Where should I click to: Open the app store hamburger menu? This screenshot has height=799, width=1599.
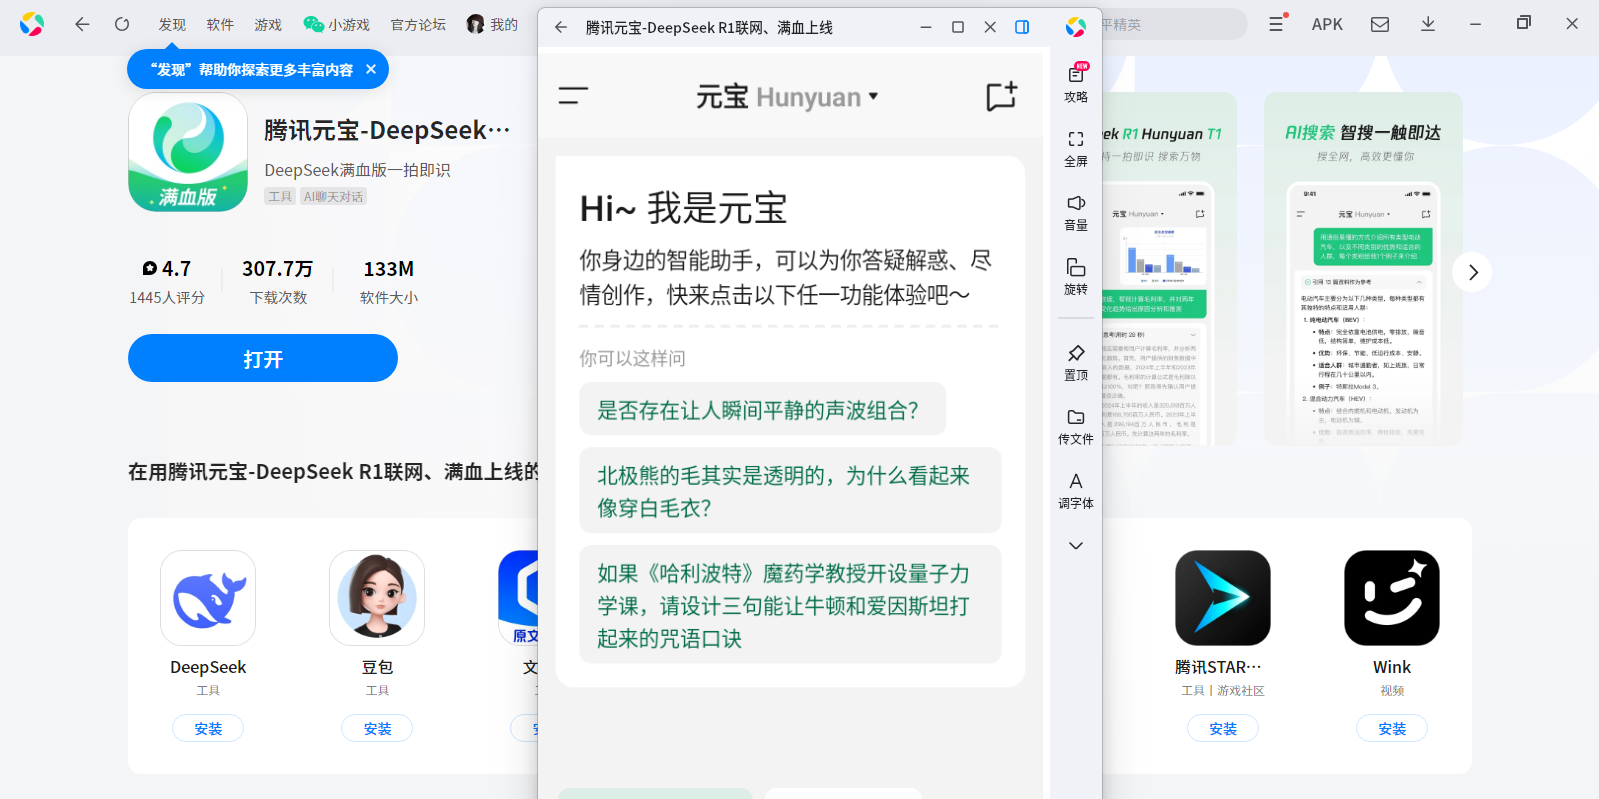(1277, 24)
